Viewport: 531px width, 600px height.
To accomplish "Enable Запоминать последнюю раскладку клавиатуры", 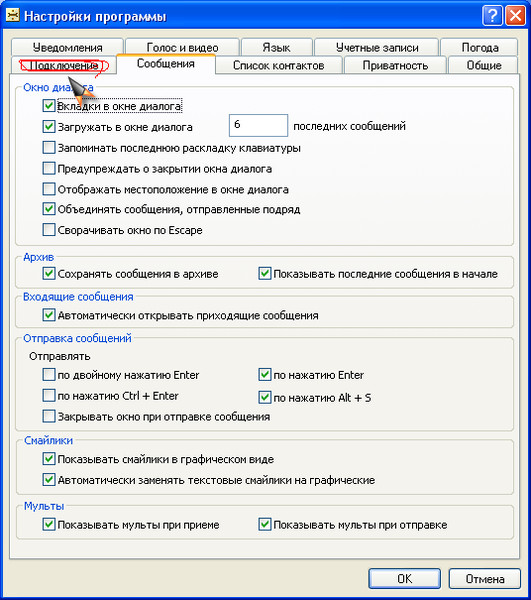I will point(49,147).
